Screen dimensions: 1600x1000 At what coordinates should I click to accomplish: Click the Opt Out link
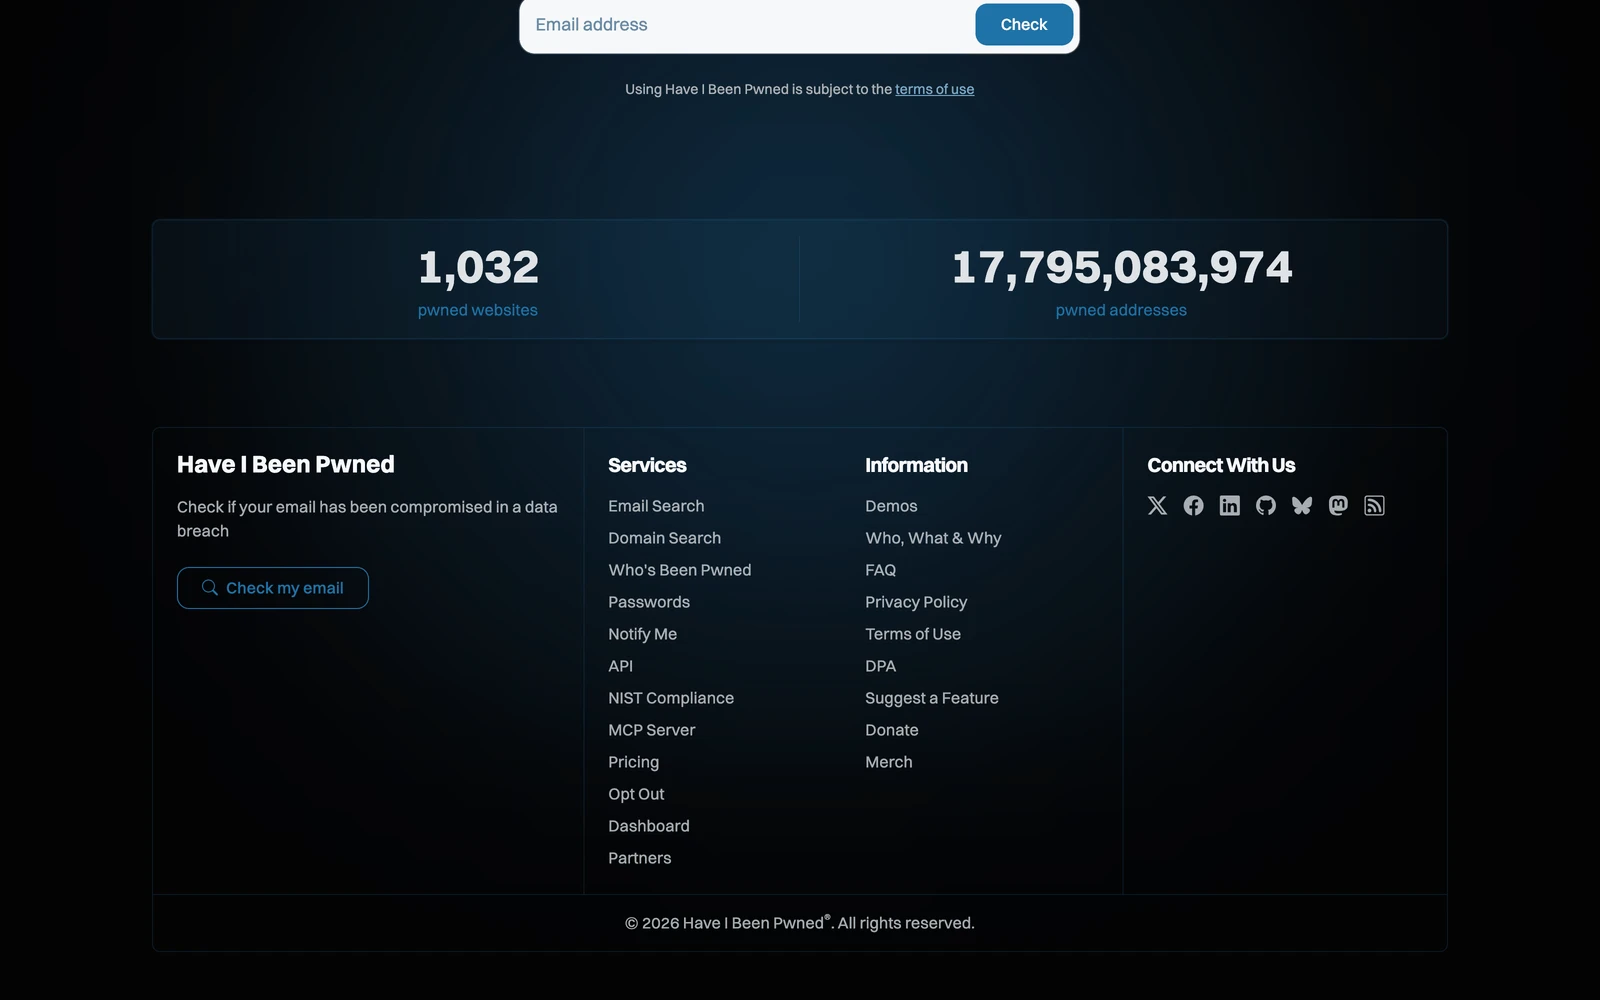click(x=636, y=794)
